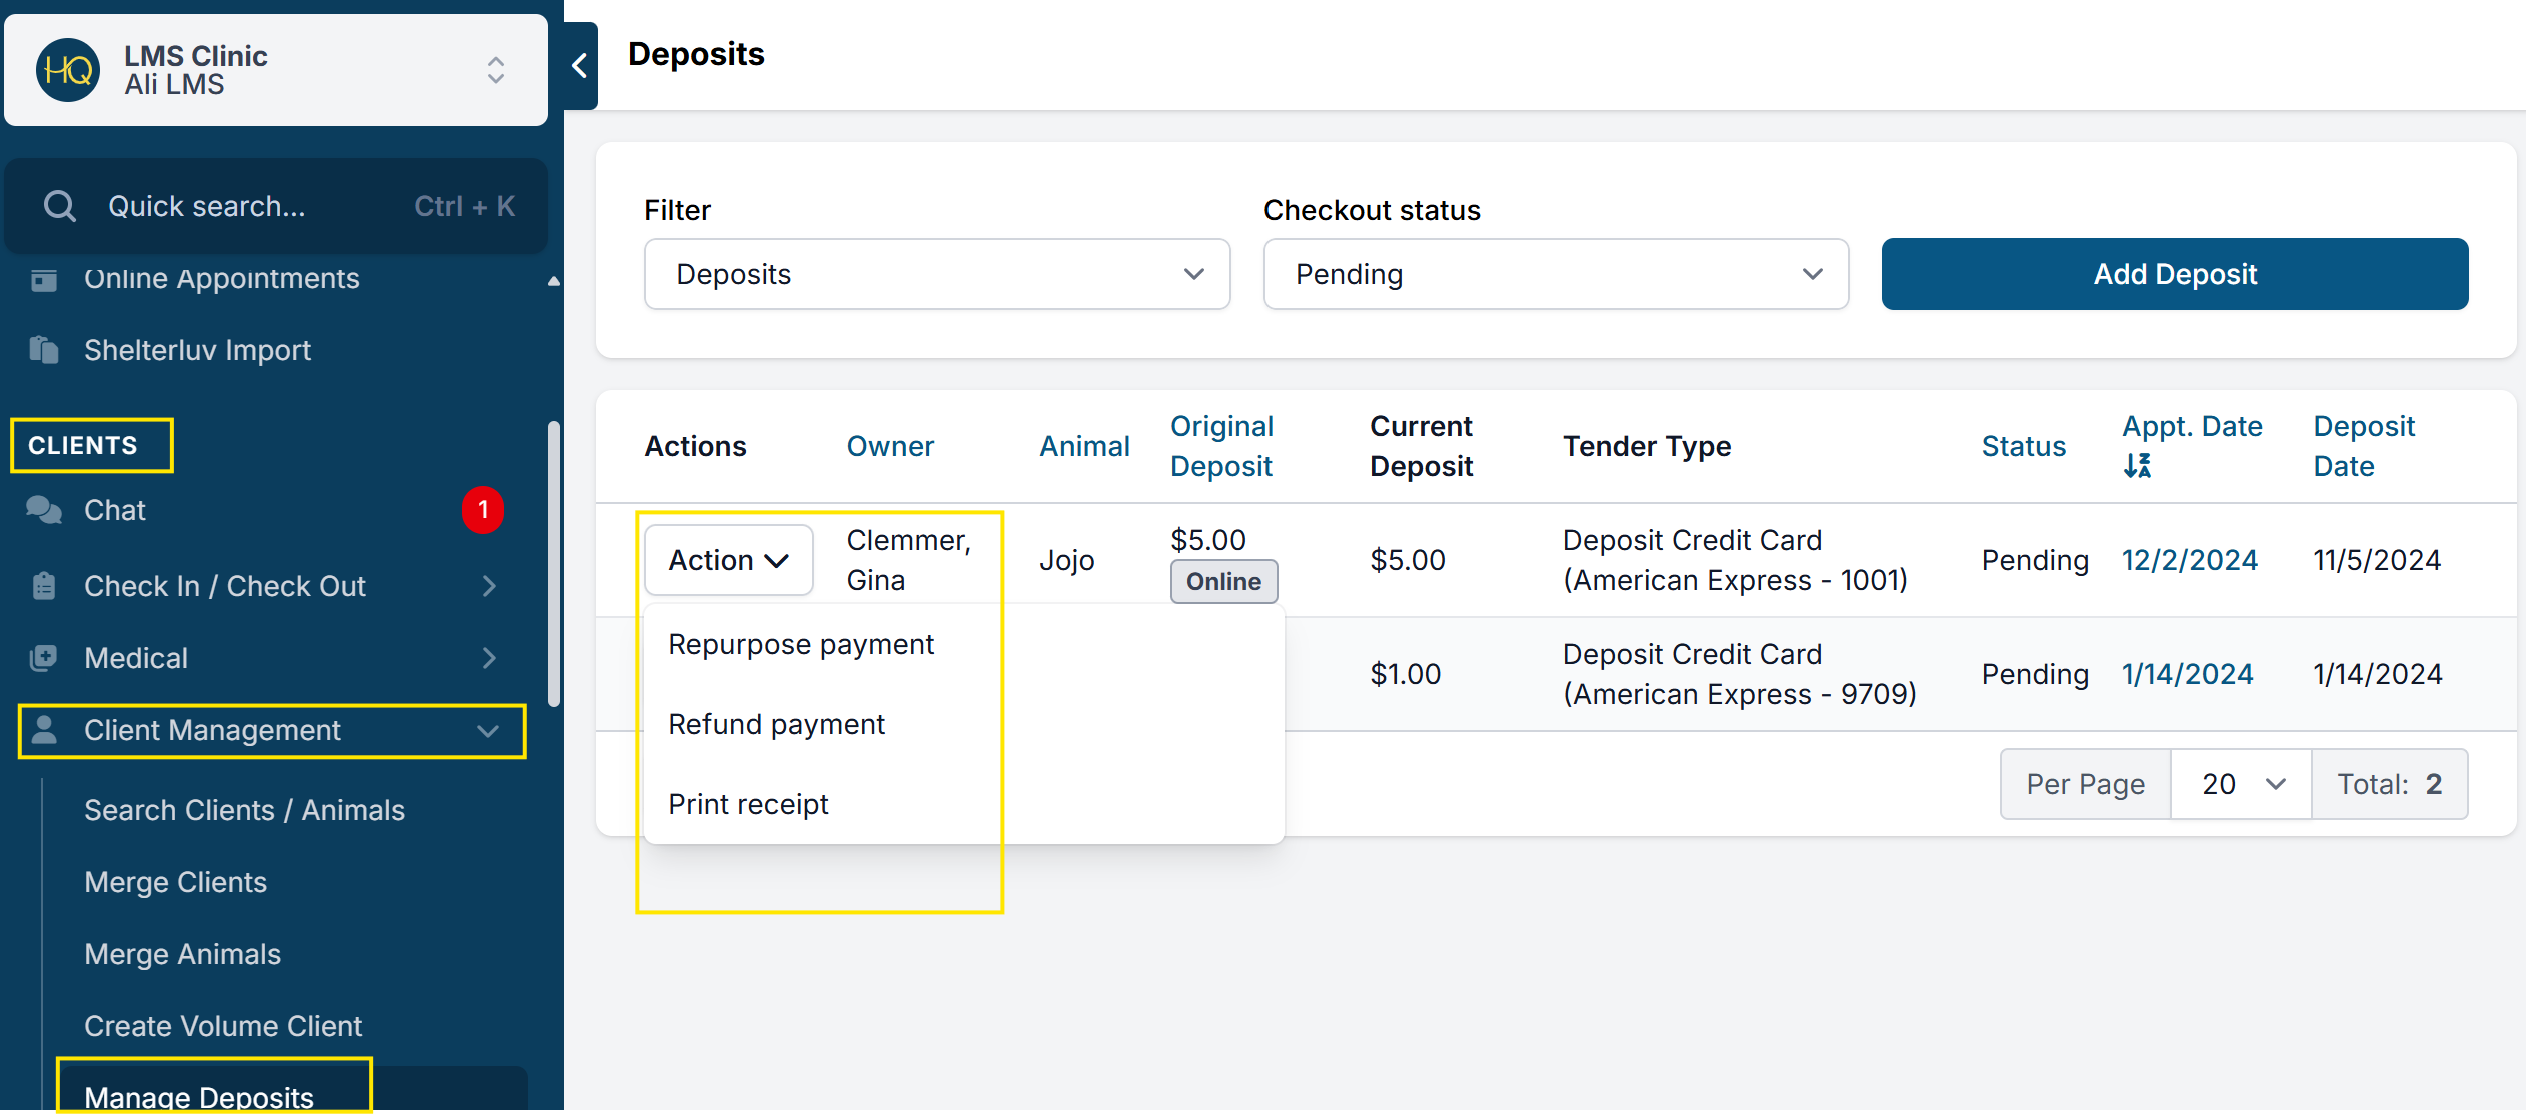2526x1115 pixels.
Task: Click the quick search magnifier icon
Action: coord(60,206)
